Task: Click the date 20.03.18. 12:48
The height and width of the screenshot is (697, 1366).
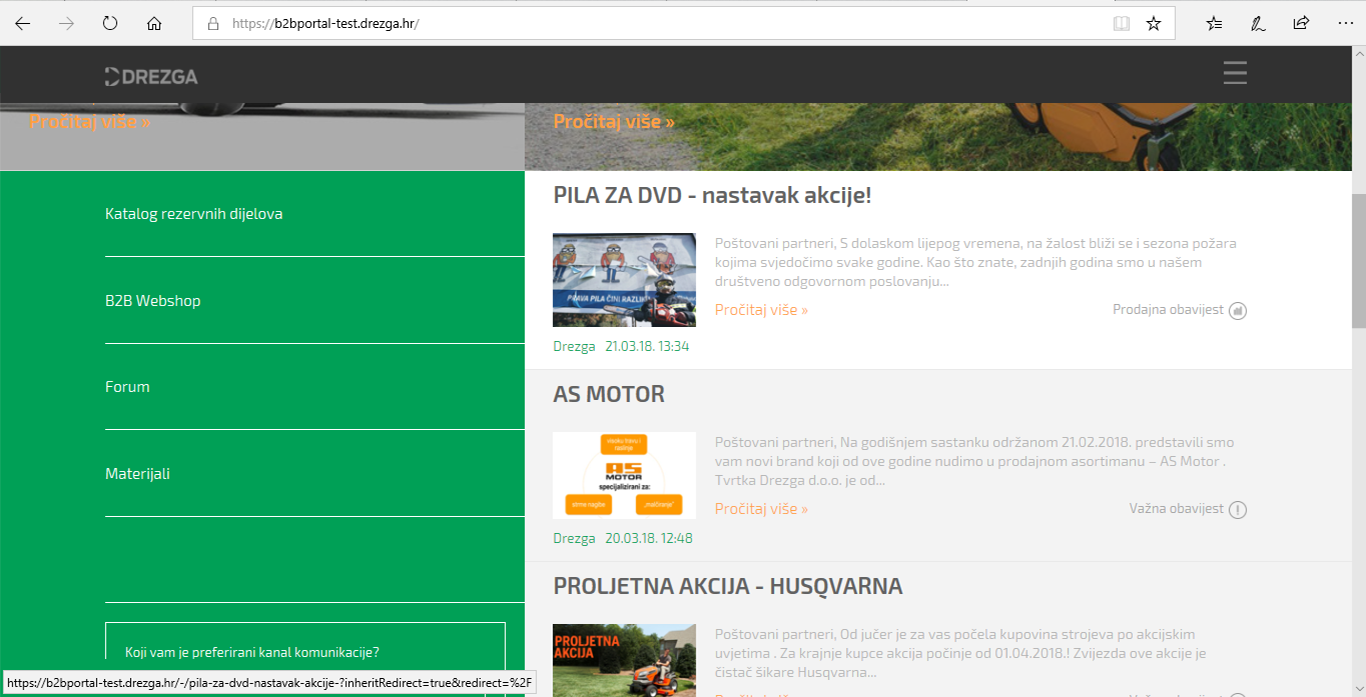Action: click(x=649, y=538)
